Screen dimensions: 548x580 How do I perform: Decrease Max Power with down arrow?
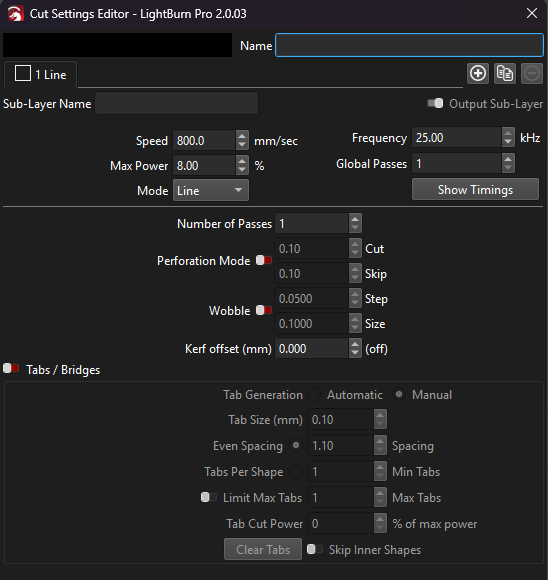point(242,170)
